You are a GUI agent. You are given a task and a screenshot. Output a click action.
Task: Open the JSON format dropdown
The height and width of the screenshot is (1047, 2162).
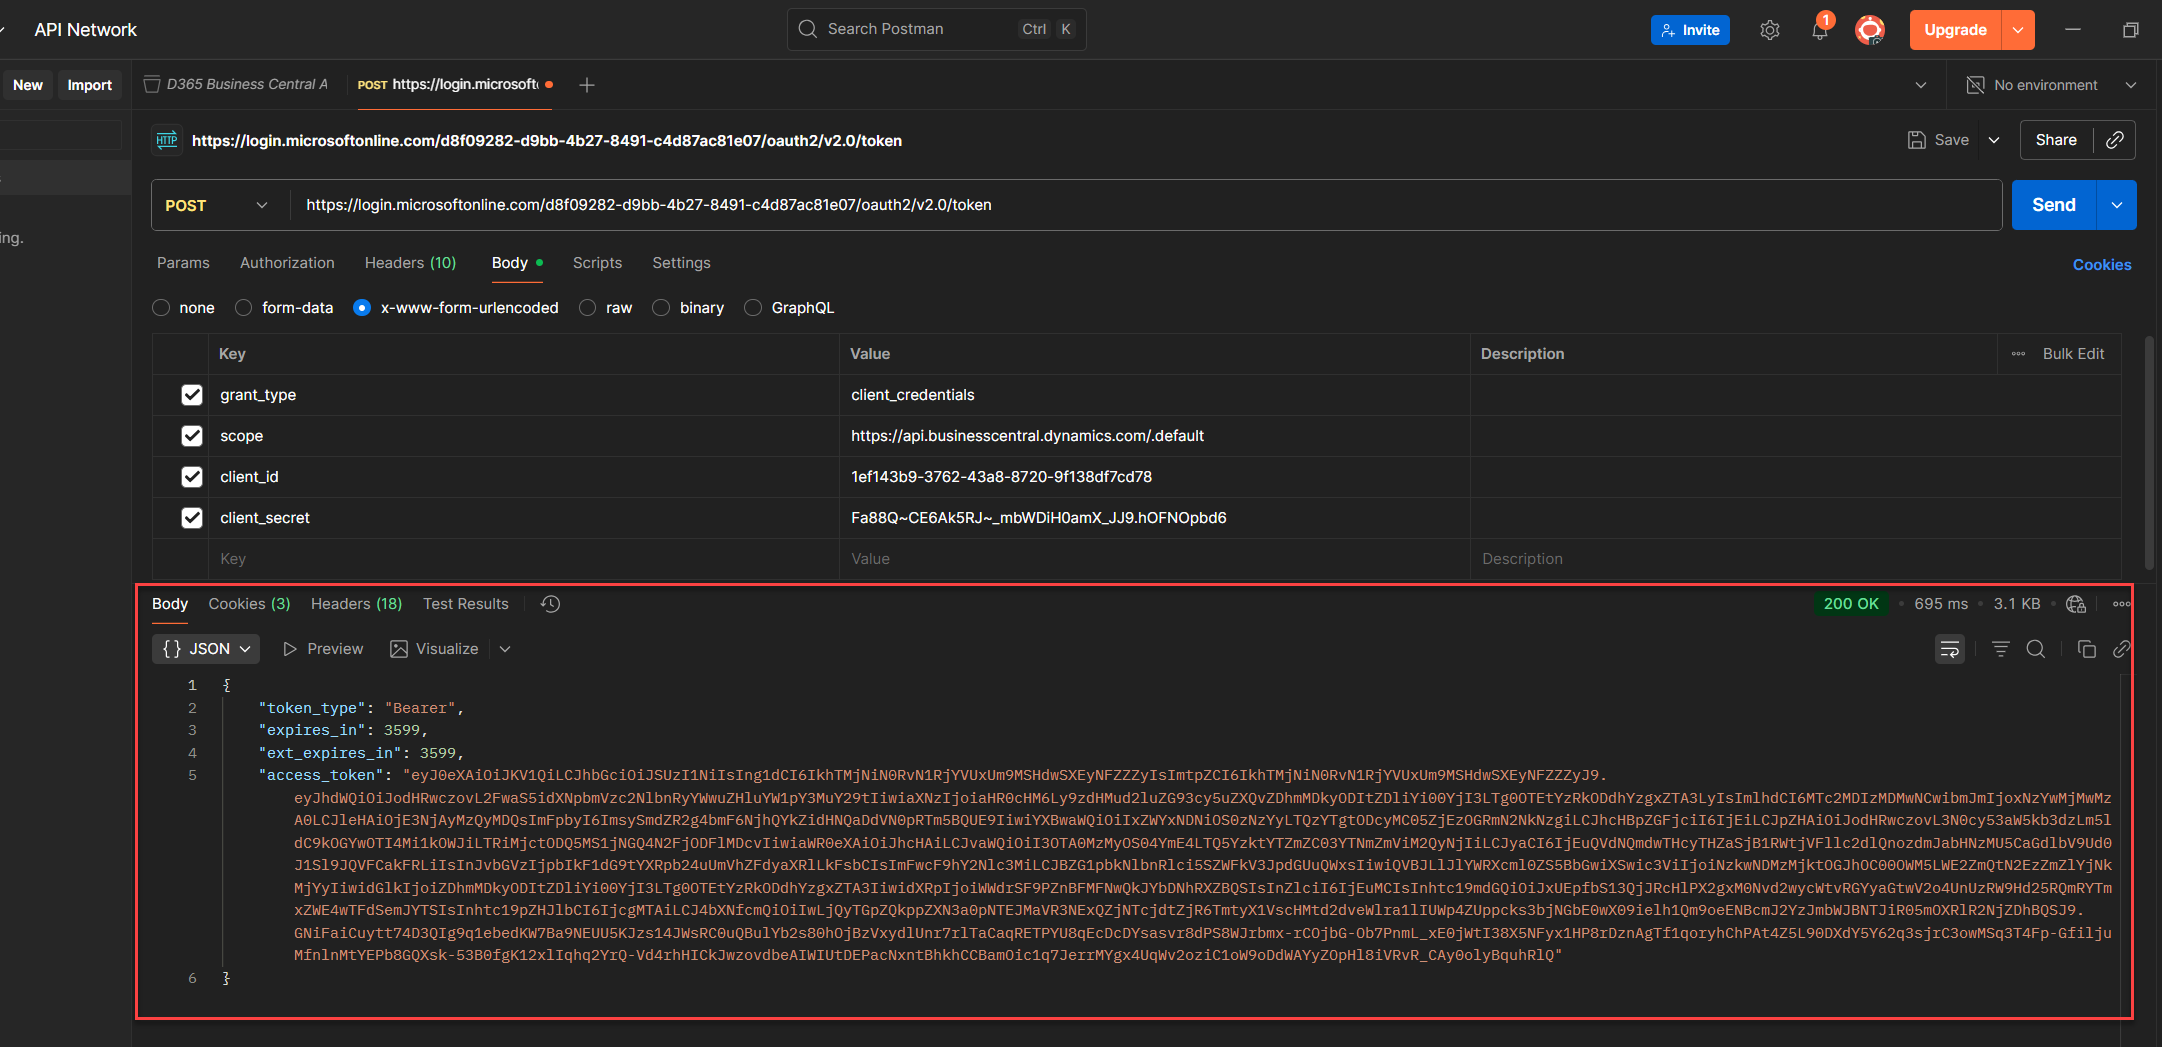click(206, 649)
